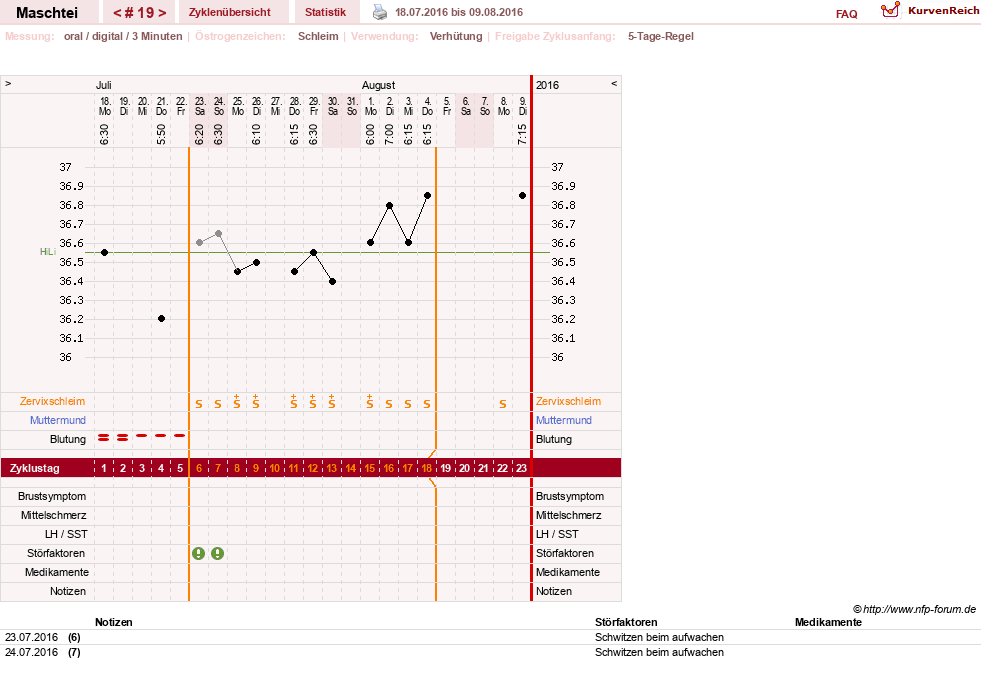Click cycle day 23 in the Zyklustag bar
The height and width of the screenshot is (681, 981).
click(x=521, y=468)
